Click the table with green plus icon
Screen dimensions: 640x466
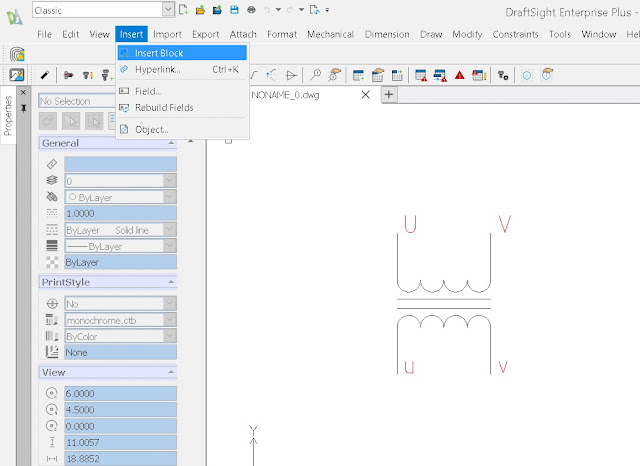pyautogui.click(x=358, y=75)
